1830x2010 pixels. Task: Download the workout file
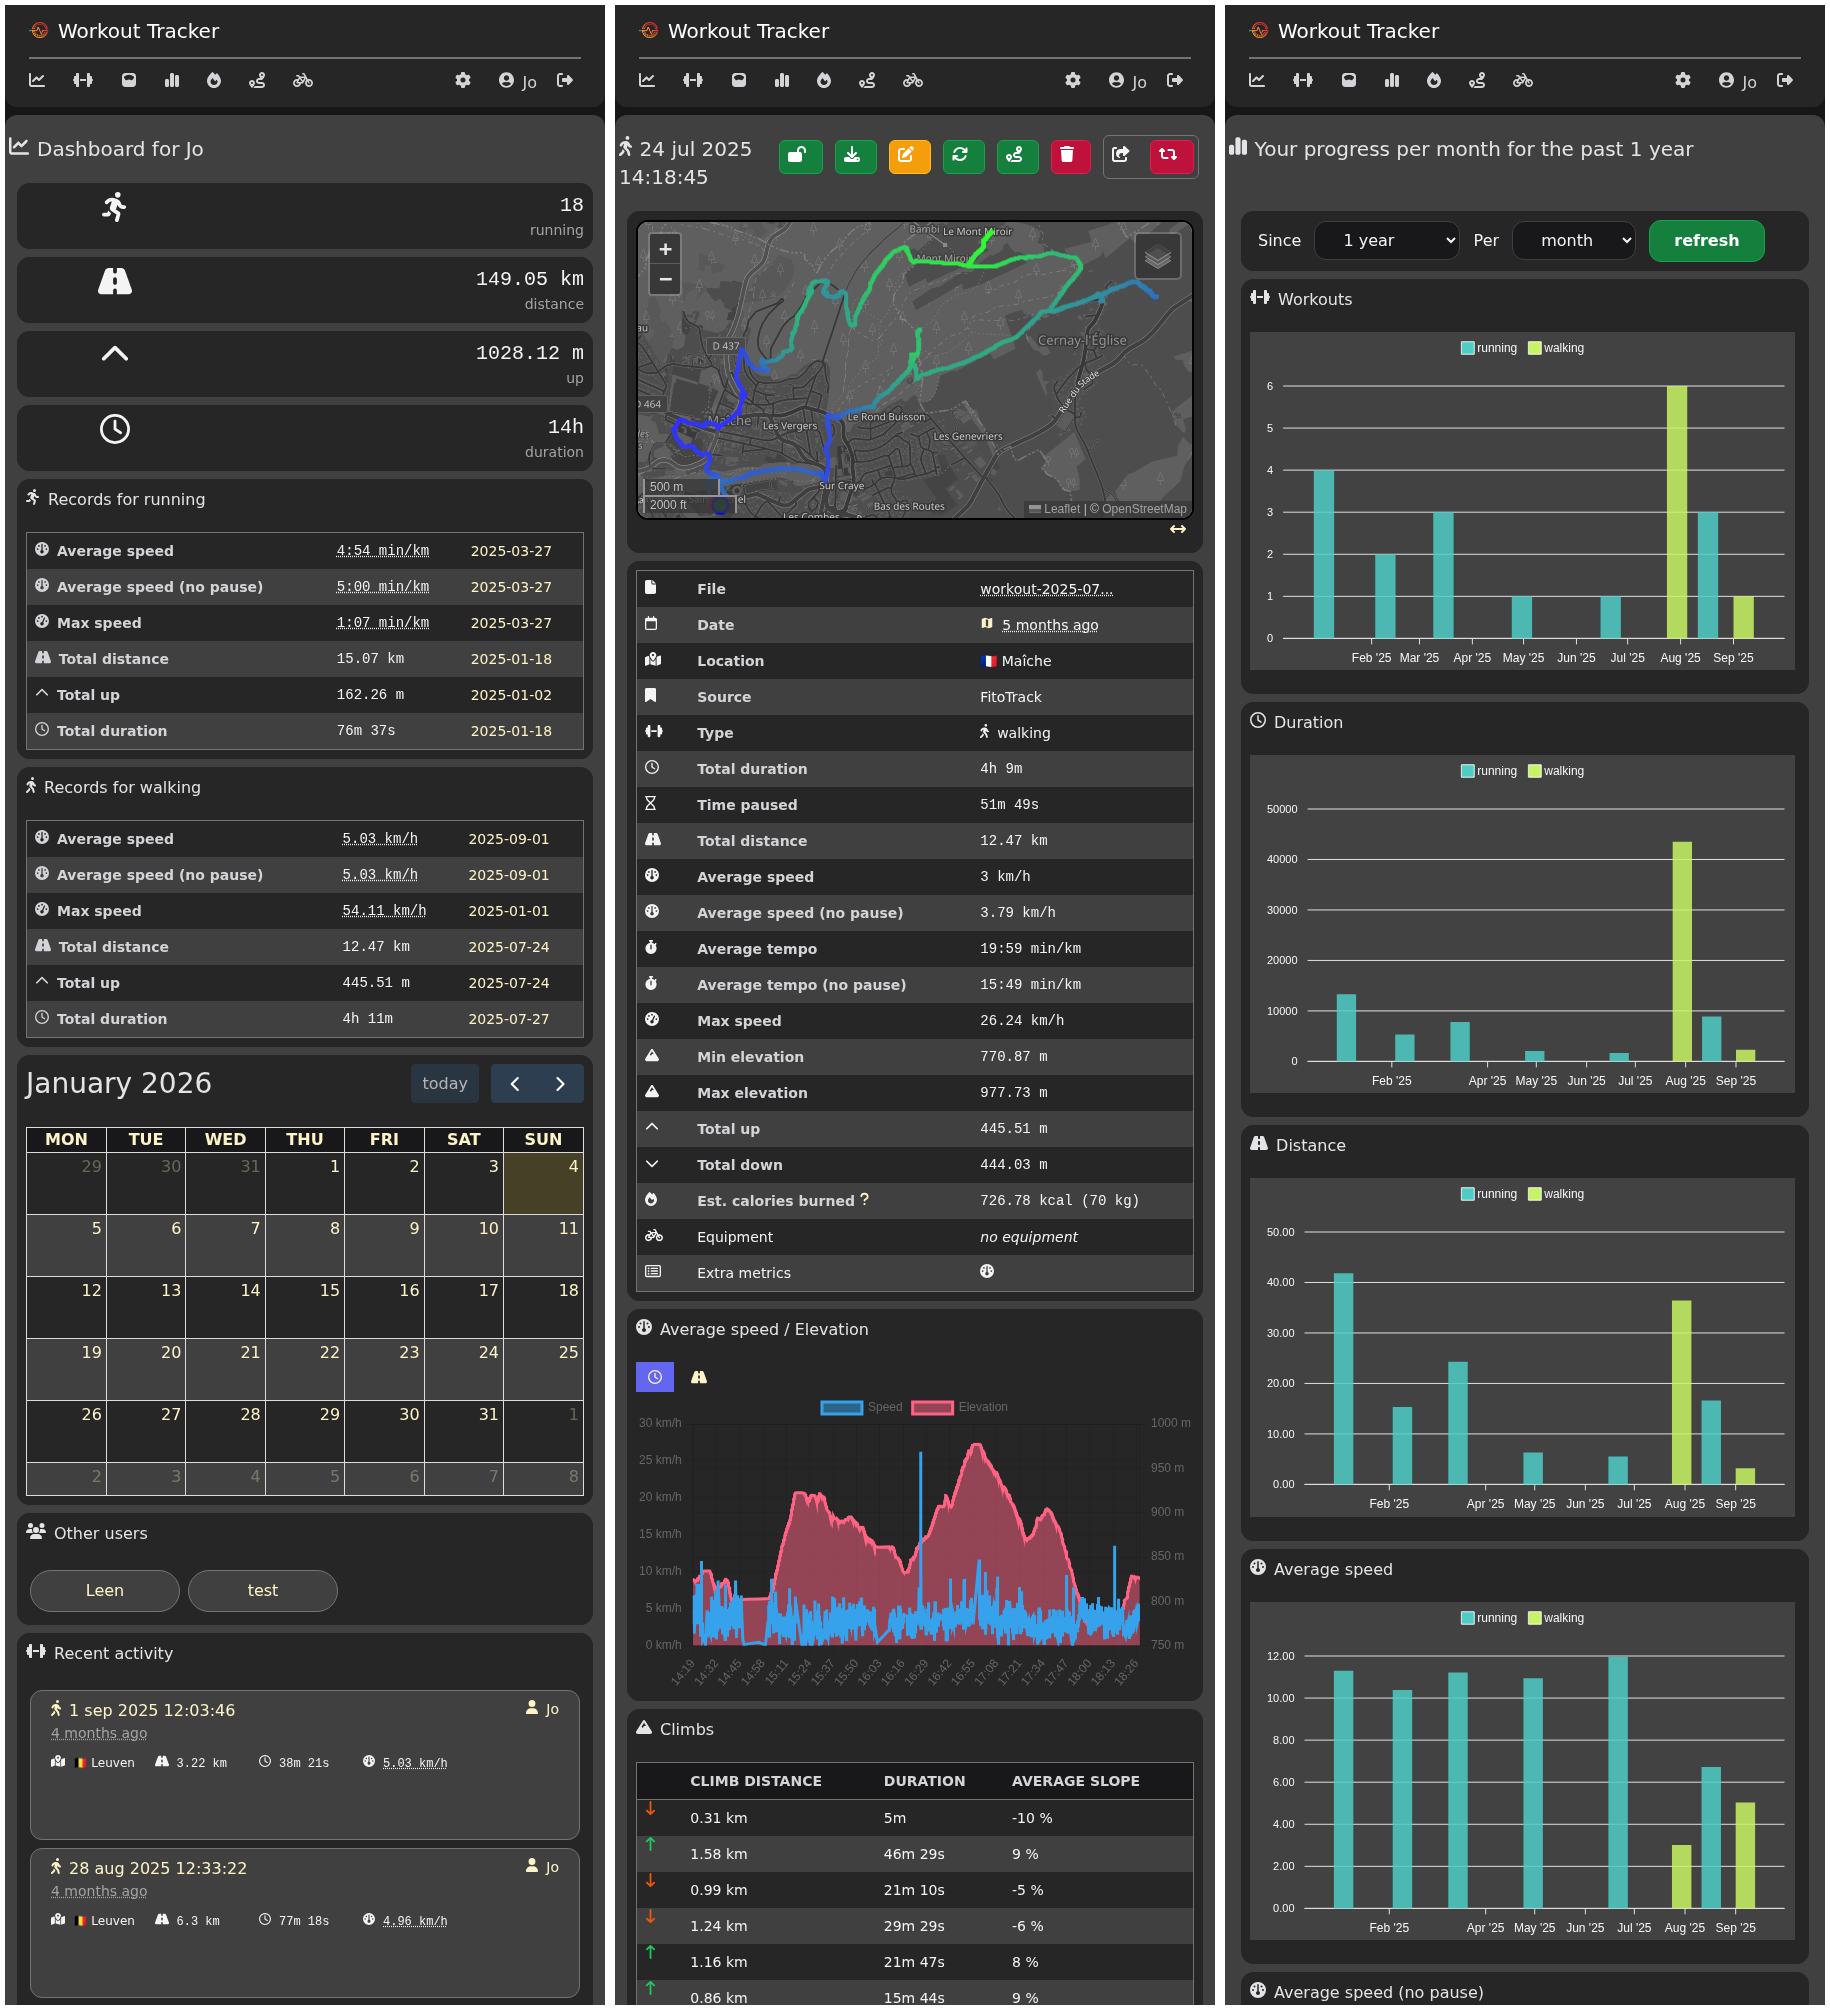(x=854, y=156)
